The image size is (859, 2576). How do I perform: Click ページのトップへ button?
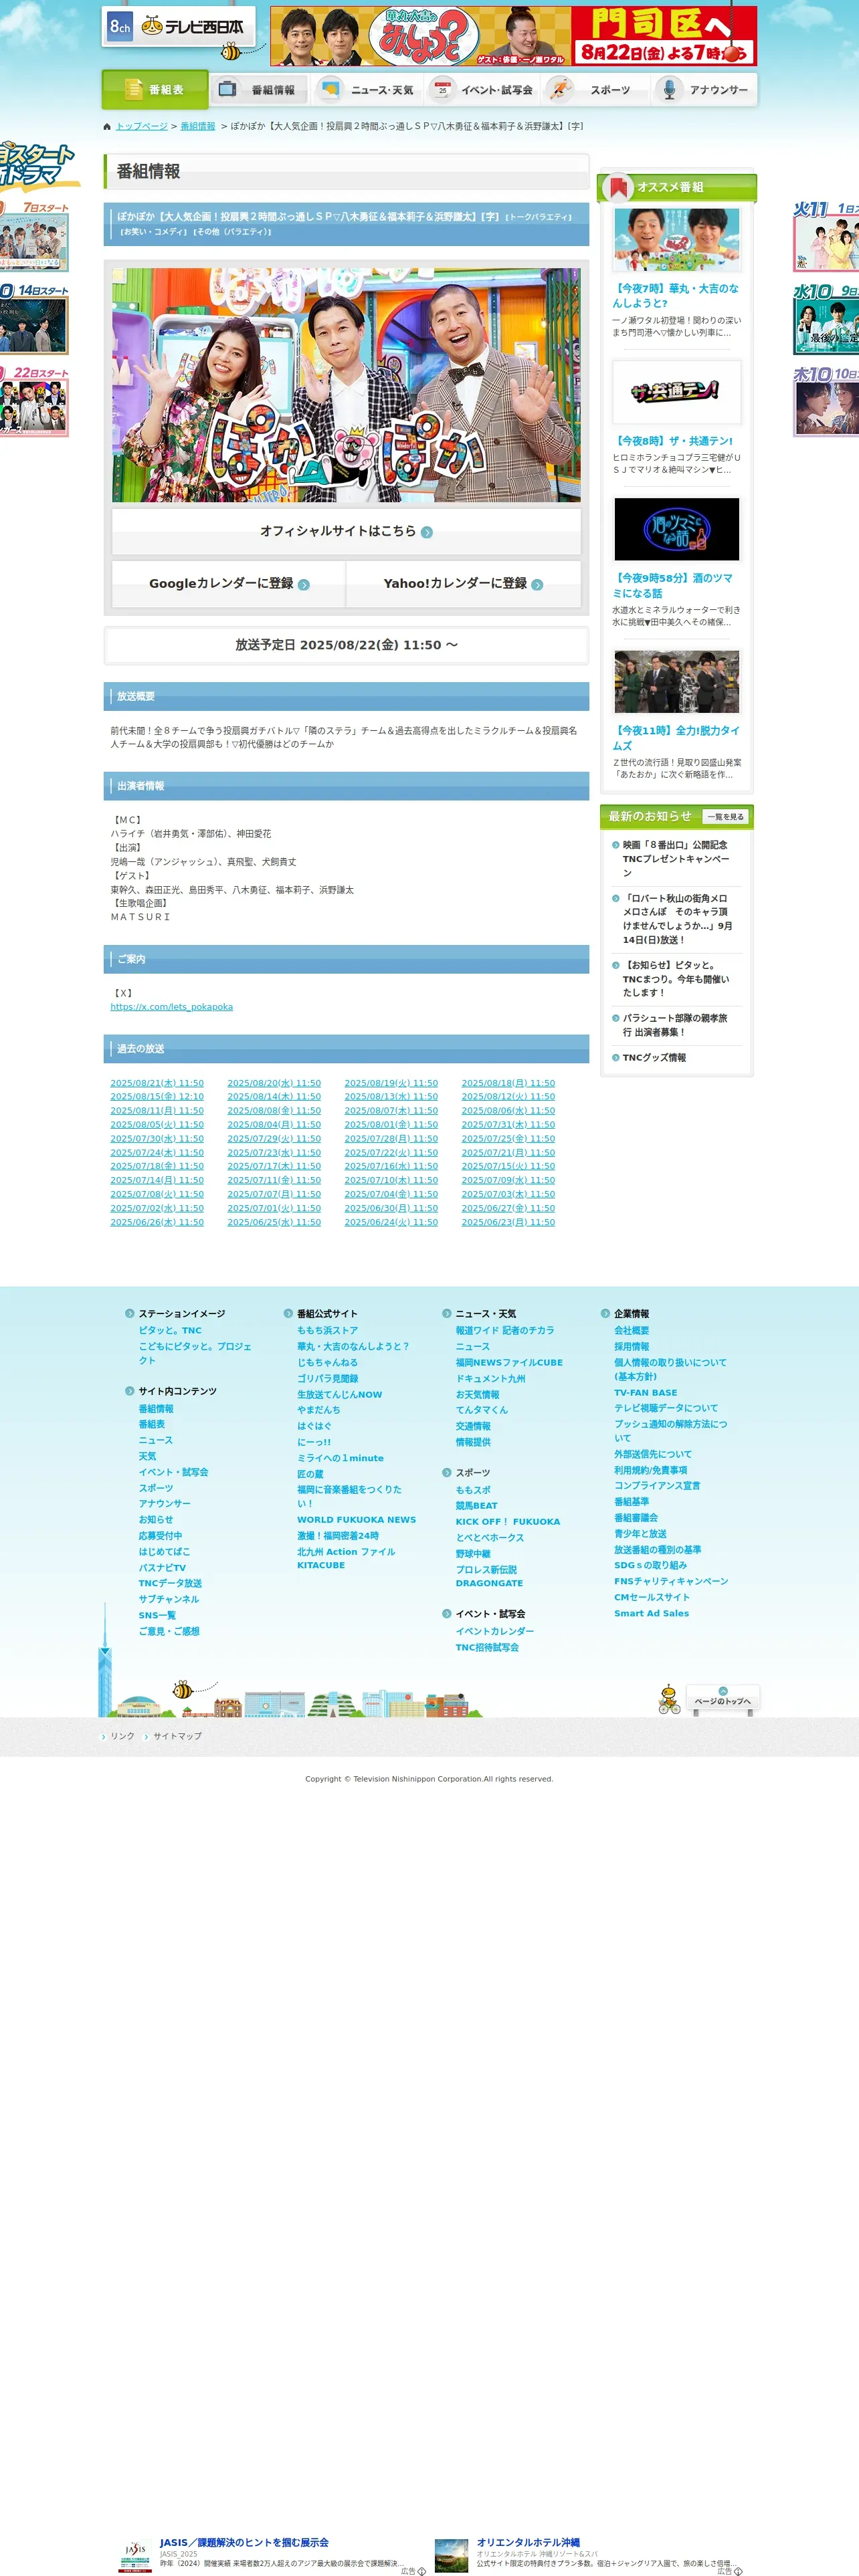coord(723,1699)
